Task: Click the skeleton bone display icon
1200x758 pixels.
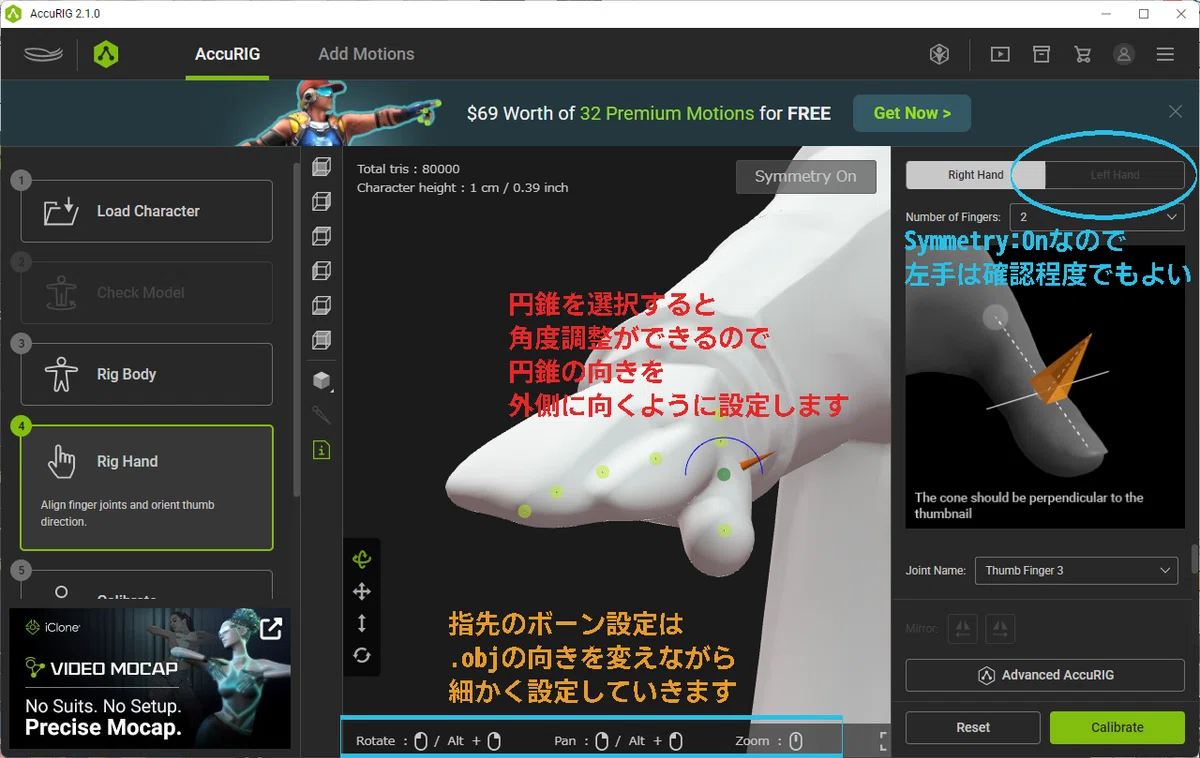Action: point(321,414)
